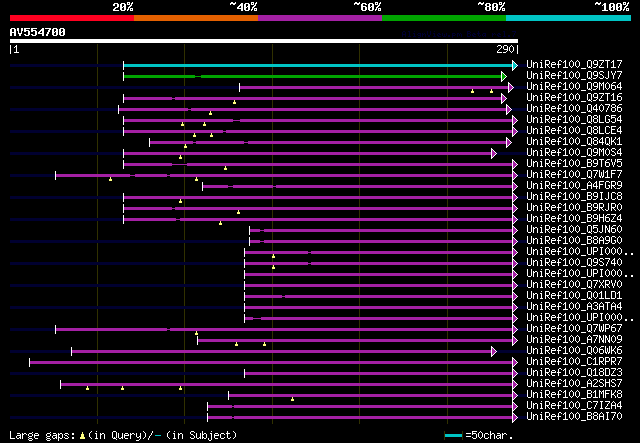Select the UniRef100_A7NN09 label
640x443 pixels.
click(574, 340)
